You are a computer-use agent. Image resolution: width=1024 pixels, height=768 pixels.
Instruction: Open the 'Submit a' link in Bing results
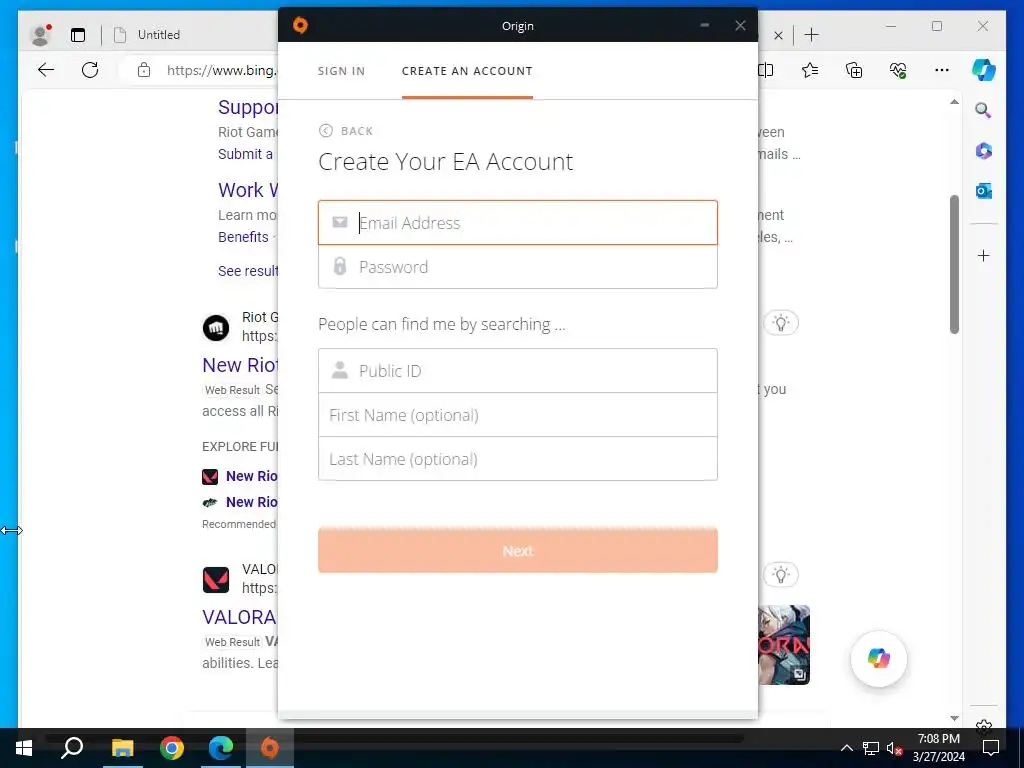(246, 154)
